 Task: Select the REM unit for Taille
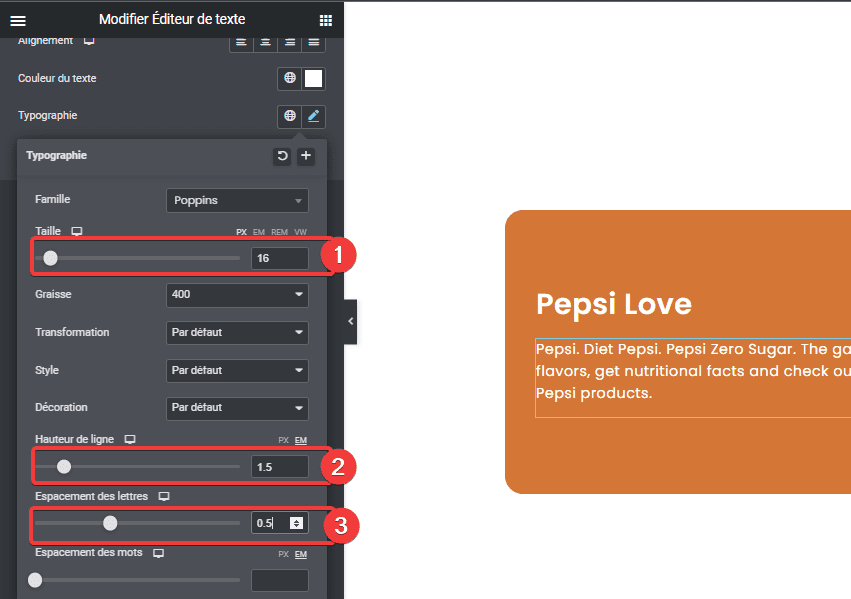point(280,232)
